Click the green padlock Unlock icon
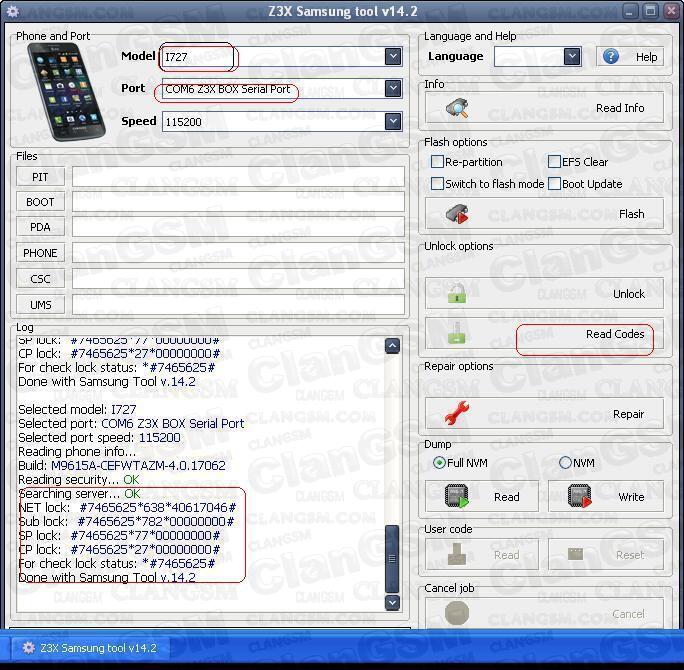684x670 pixels. tap(457, 293)
